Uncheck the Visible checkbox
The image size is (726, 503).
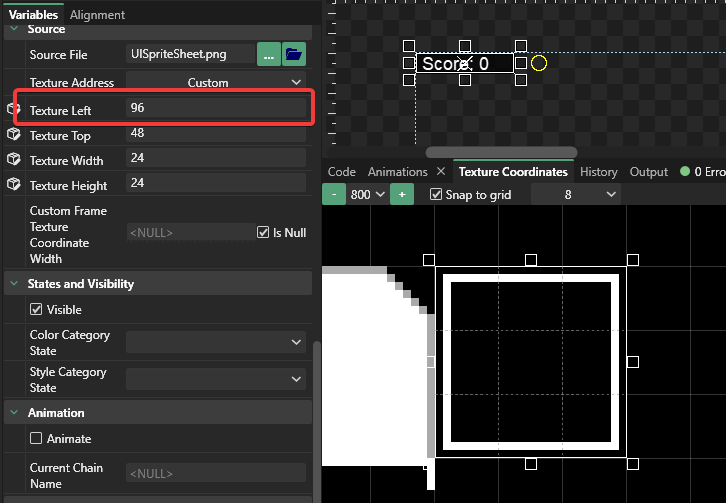36,310
